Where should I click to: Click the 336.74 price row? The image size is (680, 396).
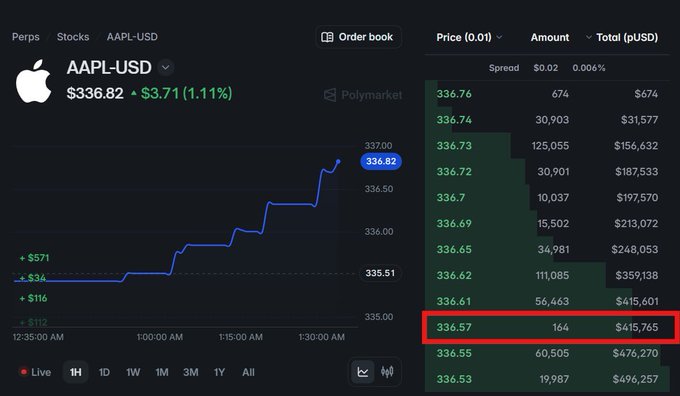click(x=547, y=120)
